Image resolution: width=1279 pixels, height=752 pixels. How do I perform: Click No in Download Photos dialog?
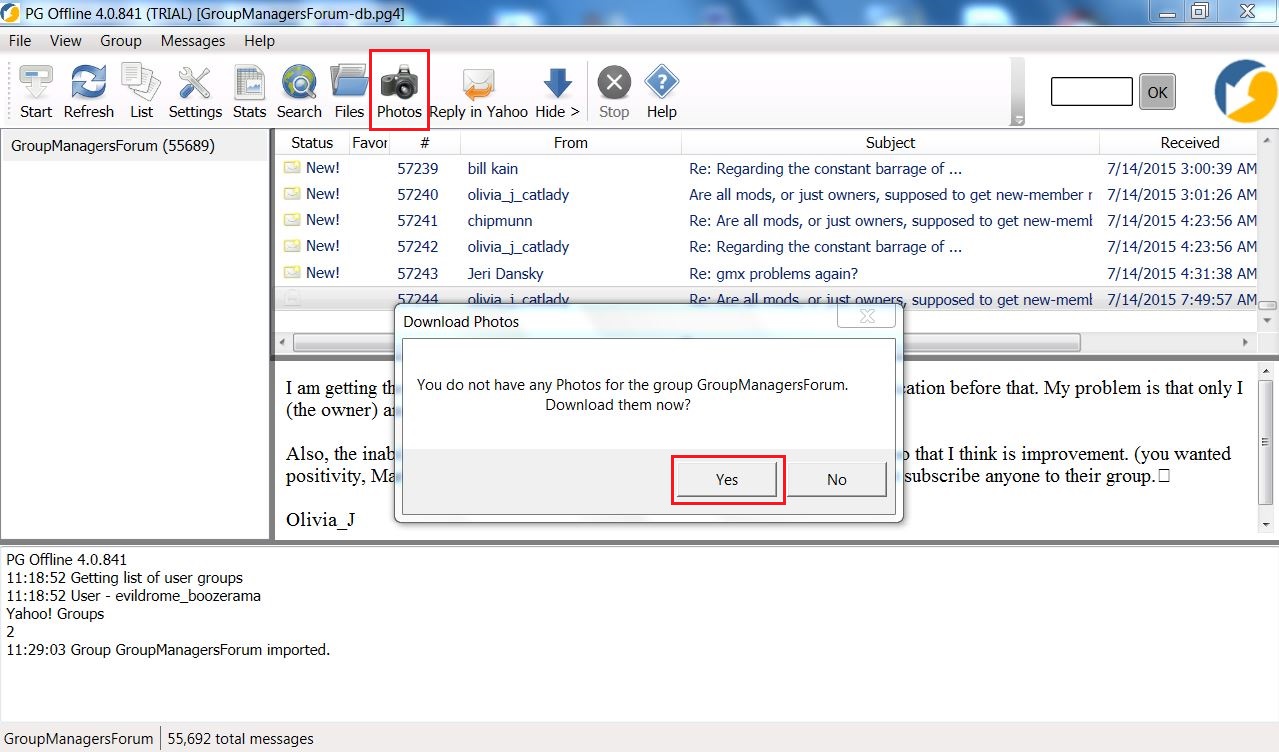tap(837, 480)
